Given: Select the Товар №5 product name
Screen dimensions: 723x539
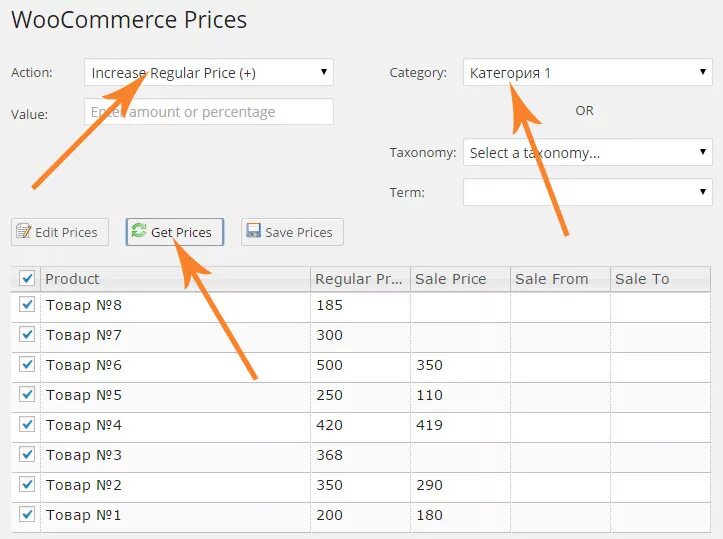Looking at the screenshot, I should tap(83, 395).
